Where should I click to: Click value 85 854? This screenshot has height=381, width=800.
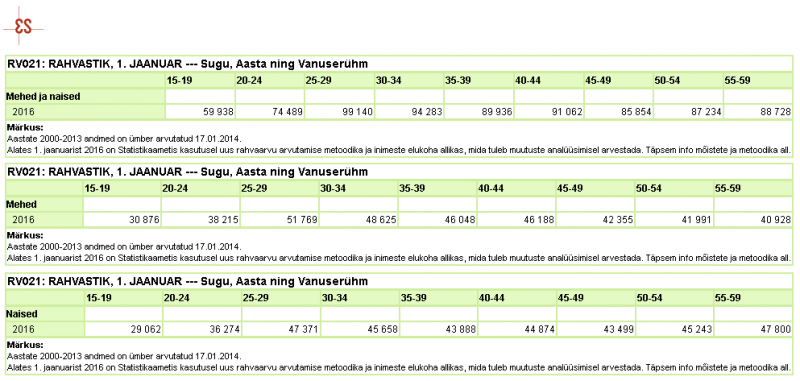(x=636, y=112)
